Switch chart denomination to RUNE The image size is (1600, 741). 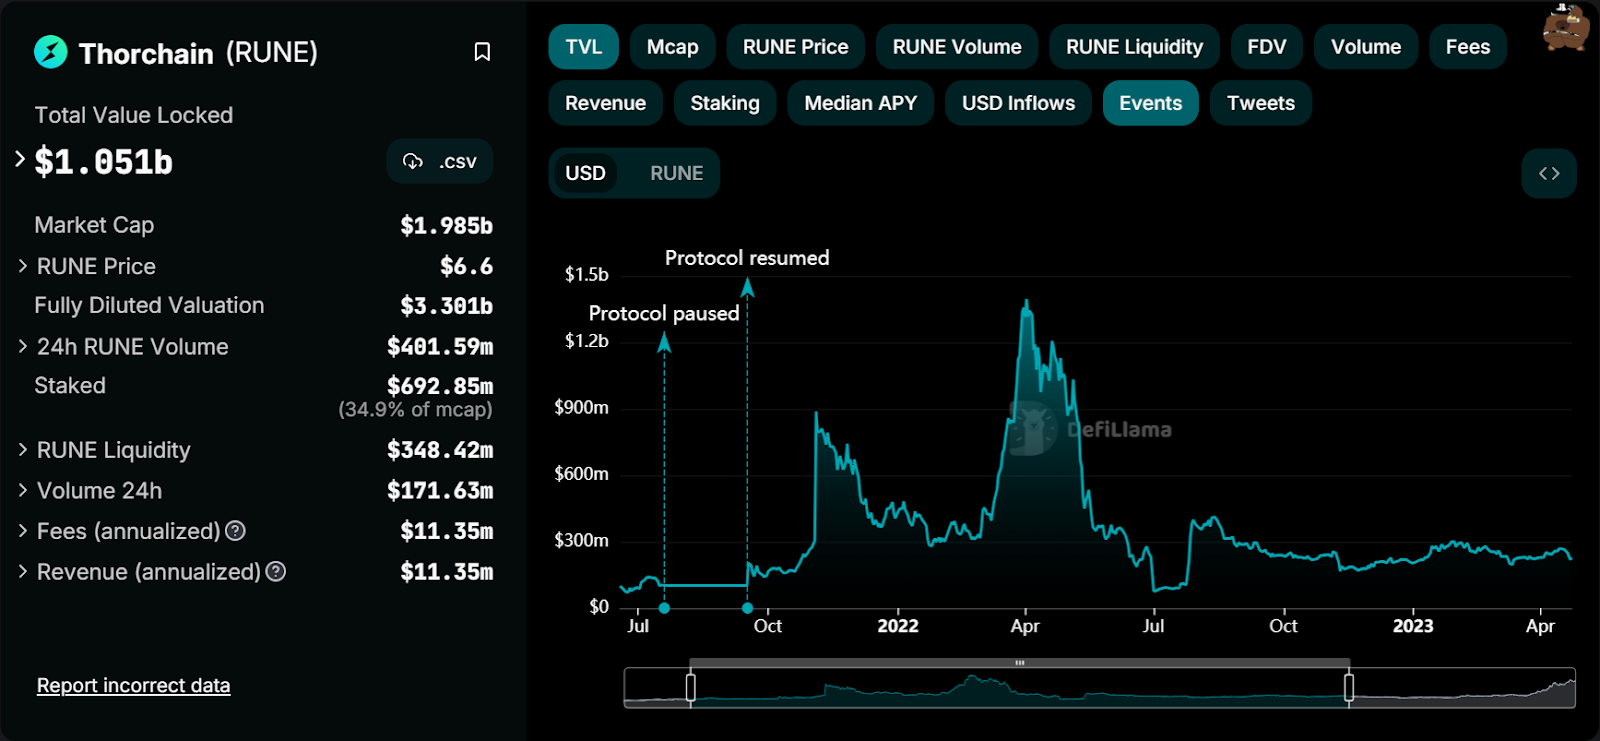[x=677, y=173]
